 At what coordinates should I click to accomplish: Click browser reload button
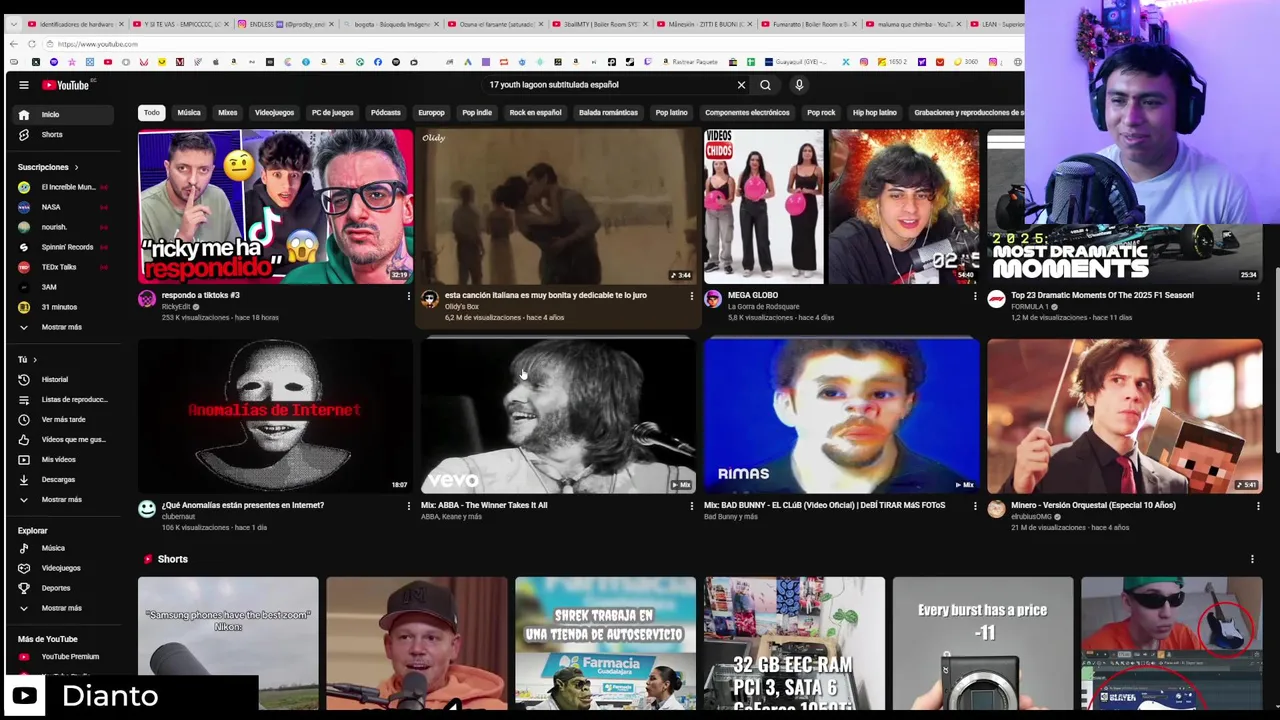pyautogui.click(x=32, y=44)
